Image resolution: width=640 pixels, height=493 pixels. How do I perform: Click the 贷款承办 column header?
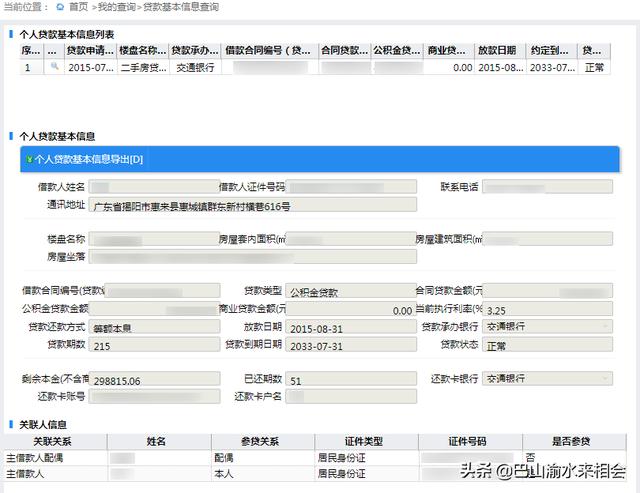click(x=195, y=51)
